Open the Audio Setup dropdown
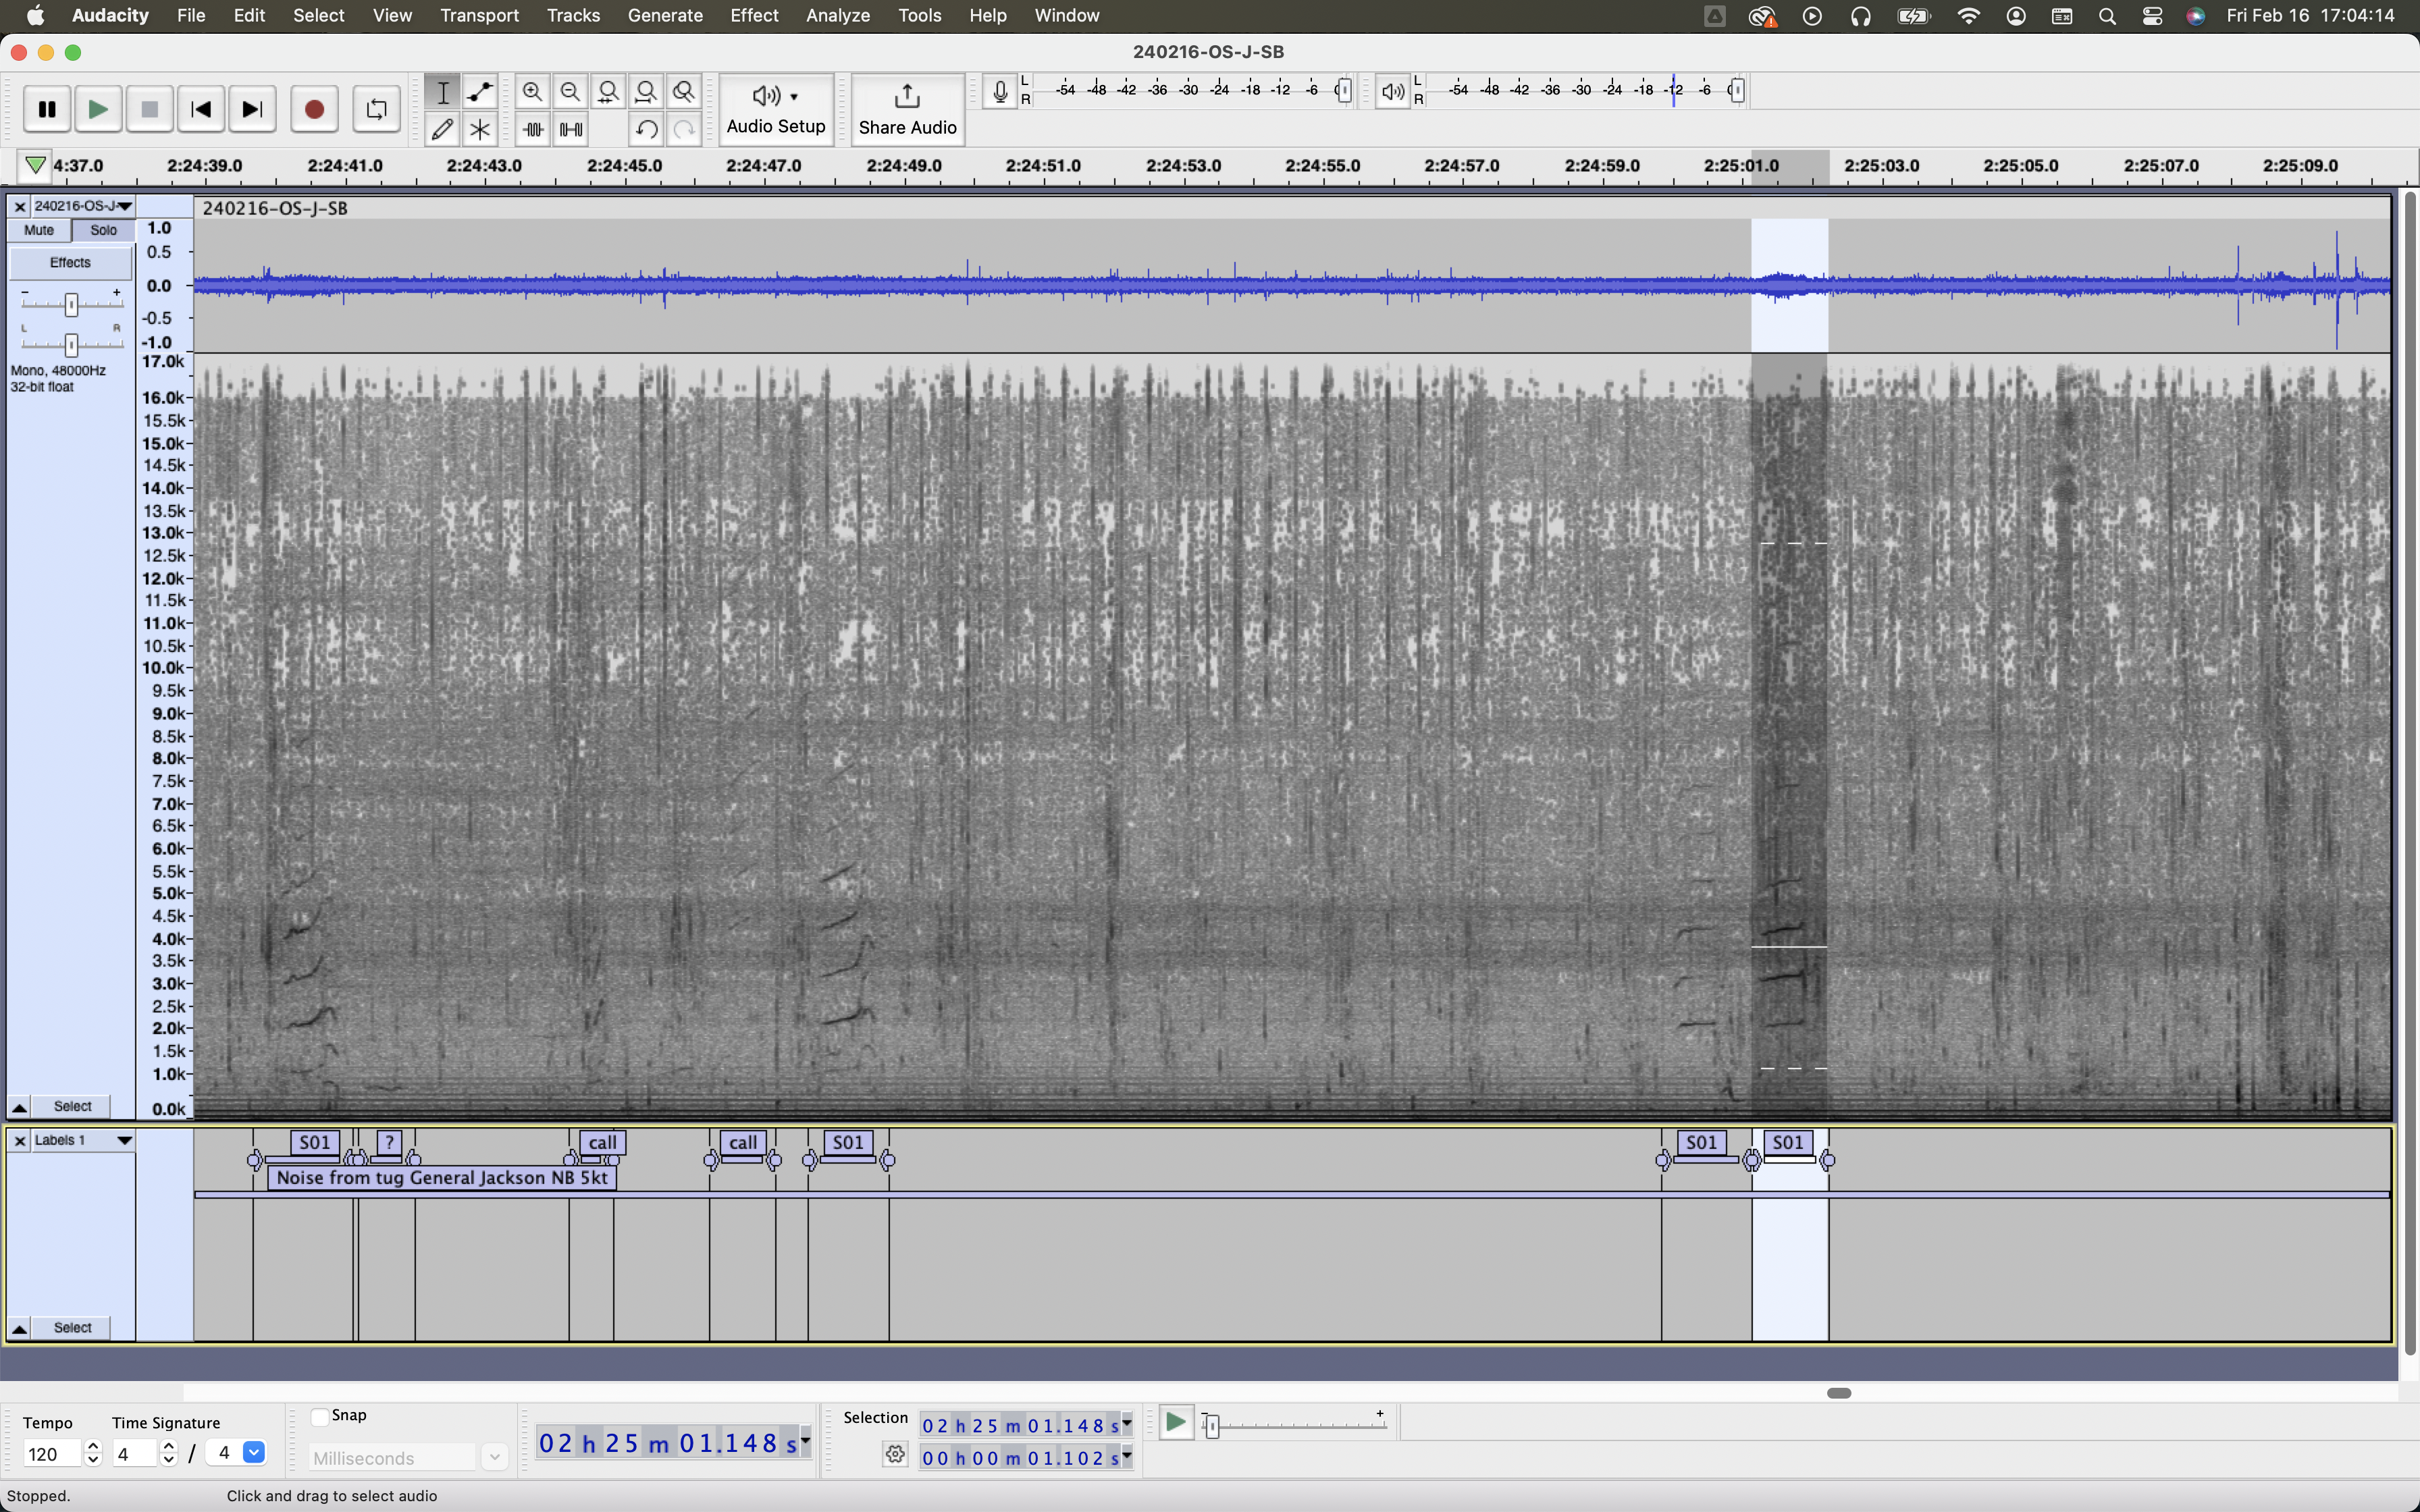2420x1512 pixels. 776,109
